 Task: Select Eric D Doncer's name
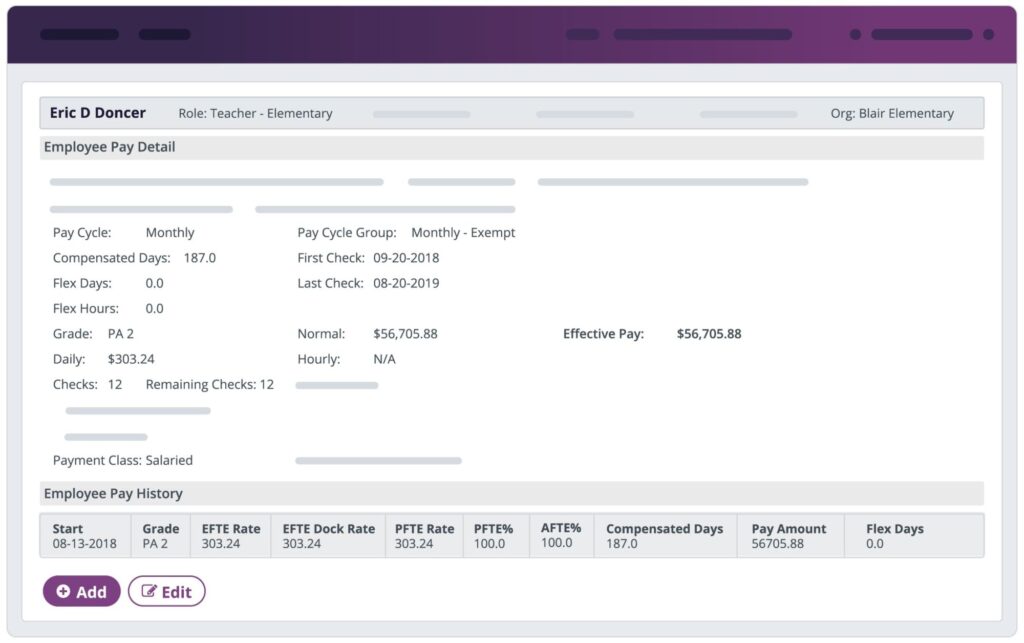pos(97,112)
